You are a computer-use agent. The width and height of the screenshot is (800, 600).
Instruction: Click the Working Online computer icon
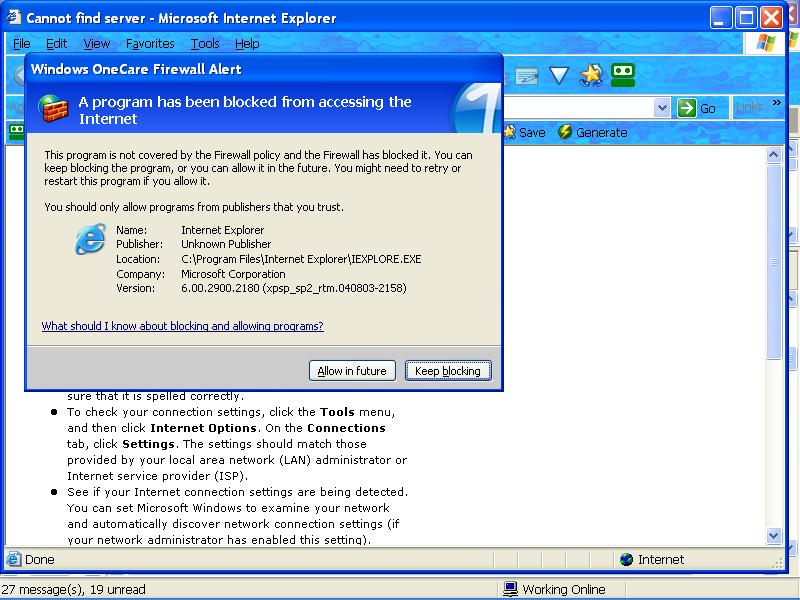[x=510, y=589]
